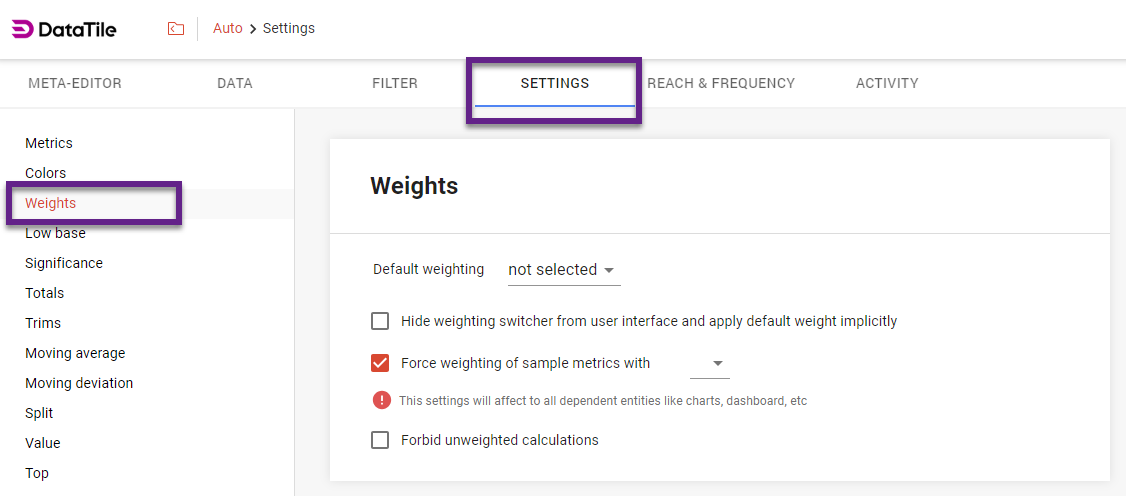Screen dimensions: 1126x496
Task: Open Moving average settings
Action: (x=75, y=353)
